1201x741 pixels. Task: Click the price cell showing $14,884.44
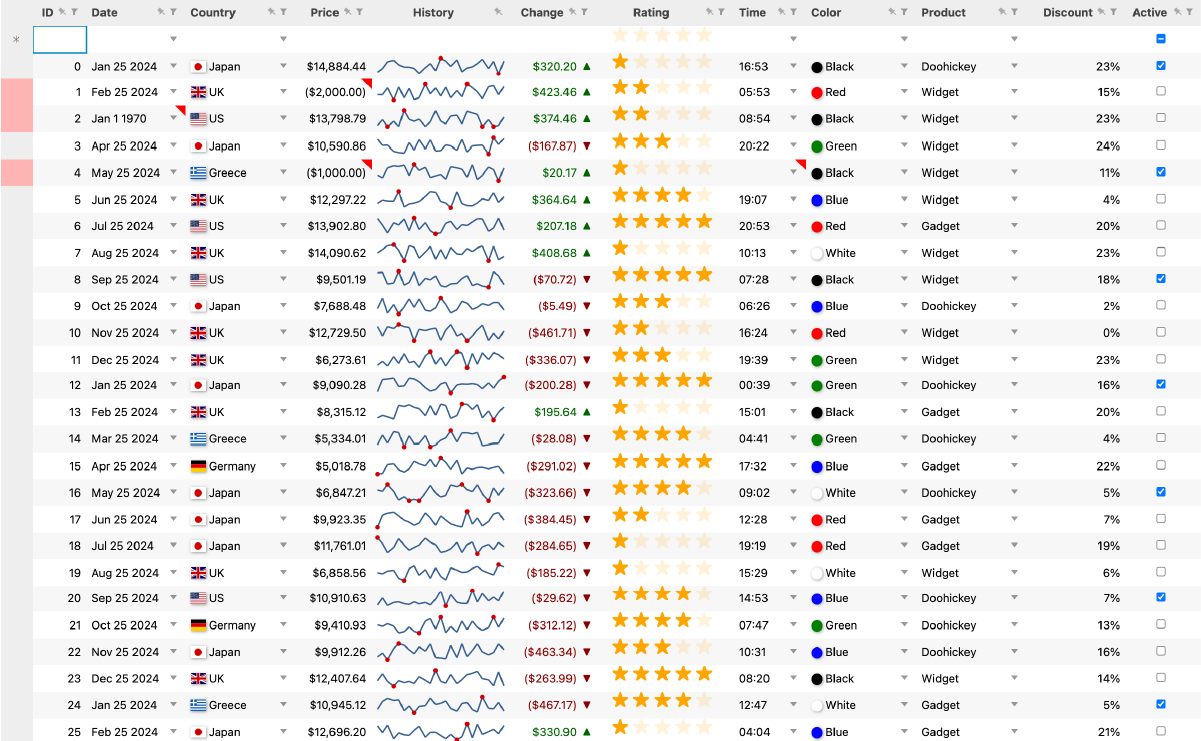point(336,67)
